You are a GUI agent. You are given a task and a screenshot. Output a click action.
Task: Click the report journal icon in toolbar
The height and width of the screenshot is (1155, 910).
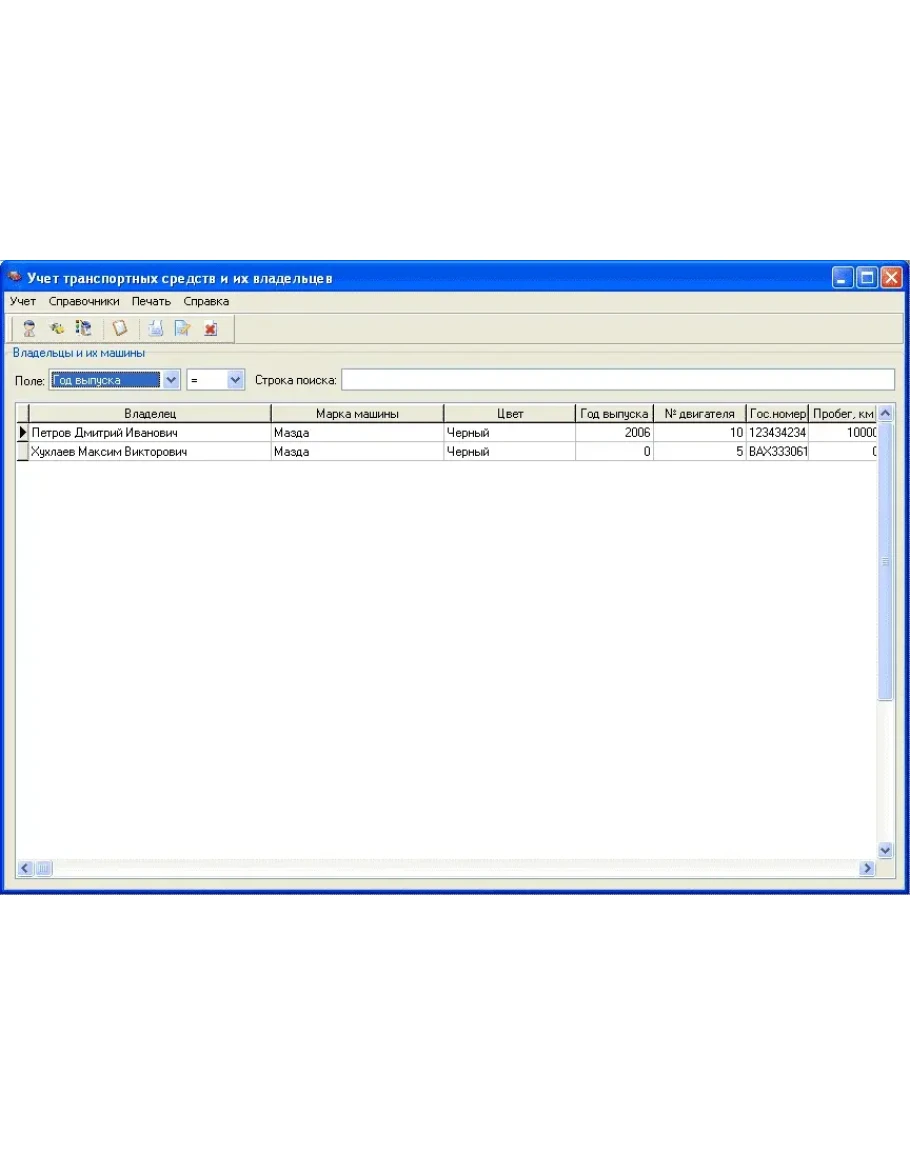(120, 328)
